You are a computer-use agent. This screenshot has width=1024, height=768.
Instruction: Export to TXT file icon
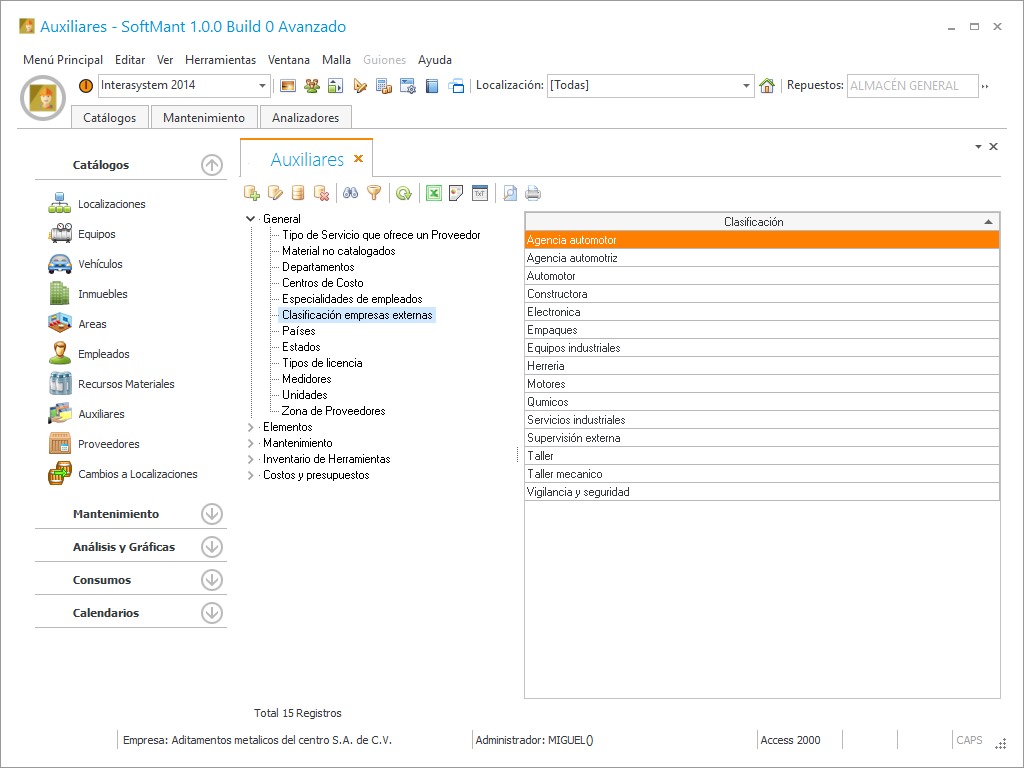480,193
